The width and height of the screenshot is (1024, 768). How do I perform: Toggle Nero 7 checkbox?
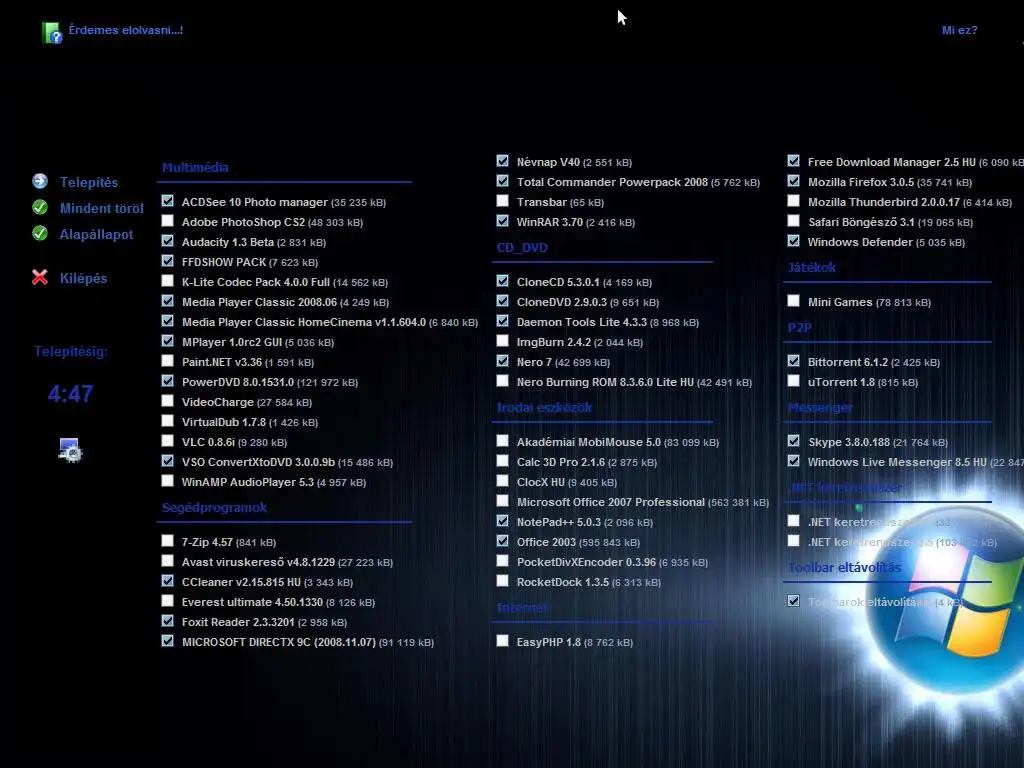pos(502,360)
